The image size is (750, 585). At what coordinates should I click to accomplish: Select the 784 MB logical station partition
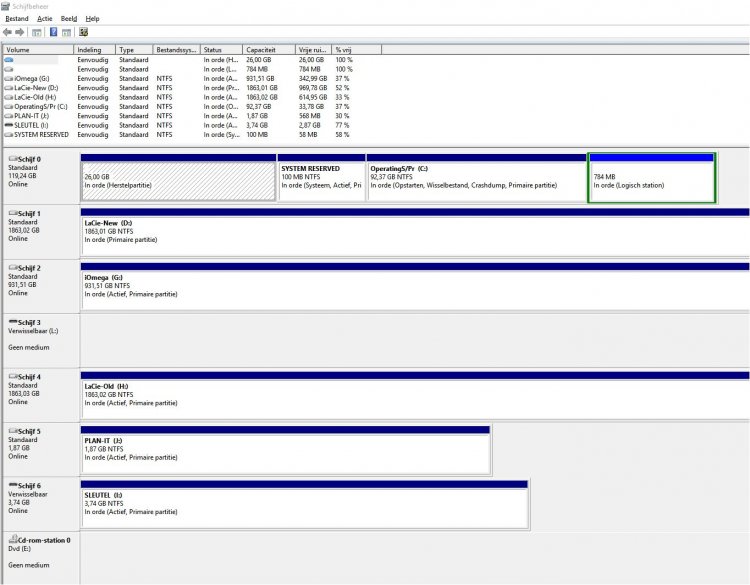(x=652, y=181)
